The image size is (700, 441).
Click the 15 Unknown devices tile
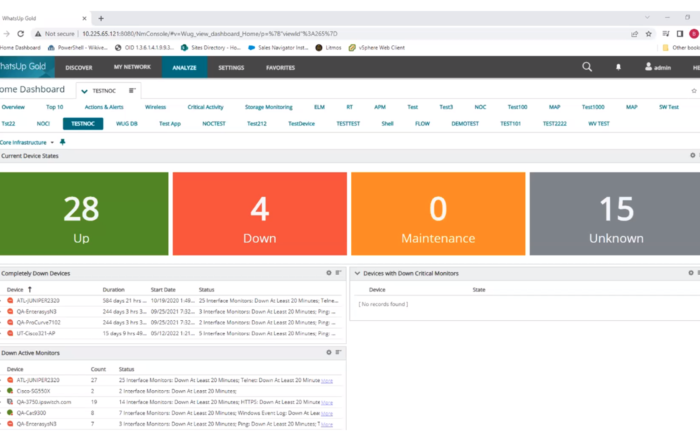point(615,214)
